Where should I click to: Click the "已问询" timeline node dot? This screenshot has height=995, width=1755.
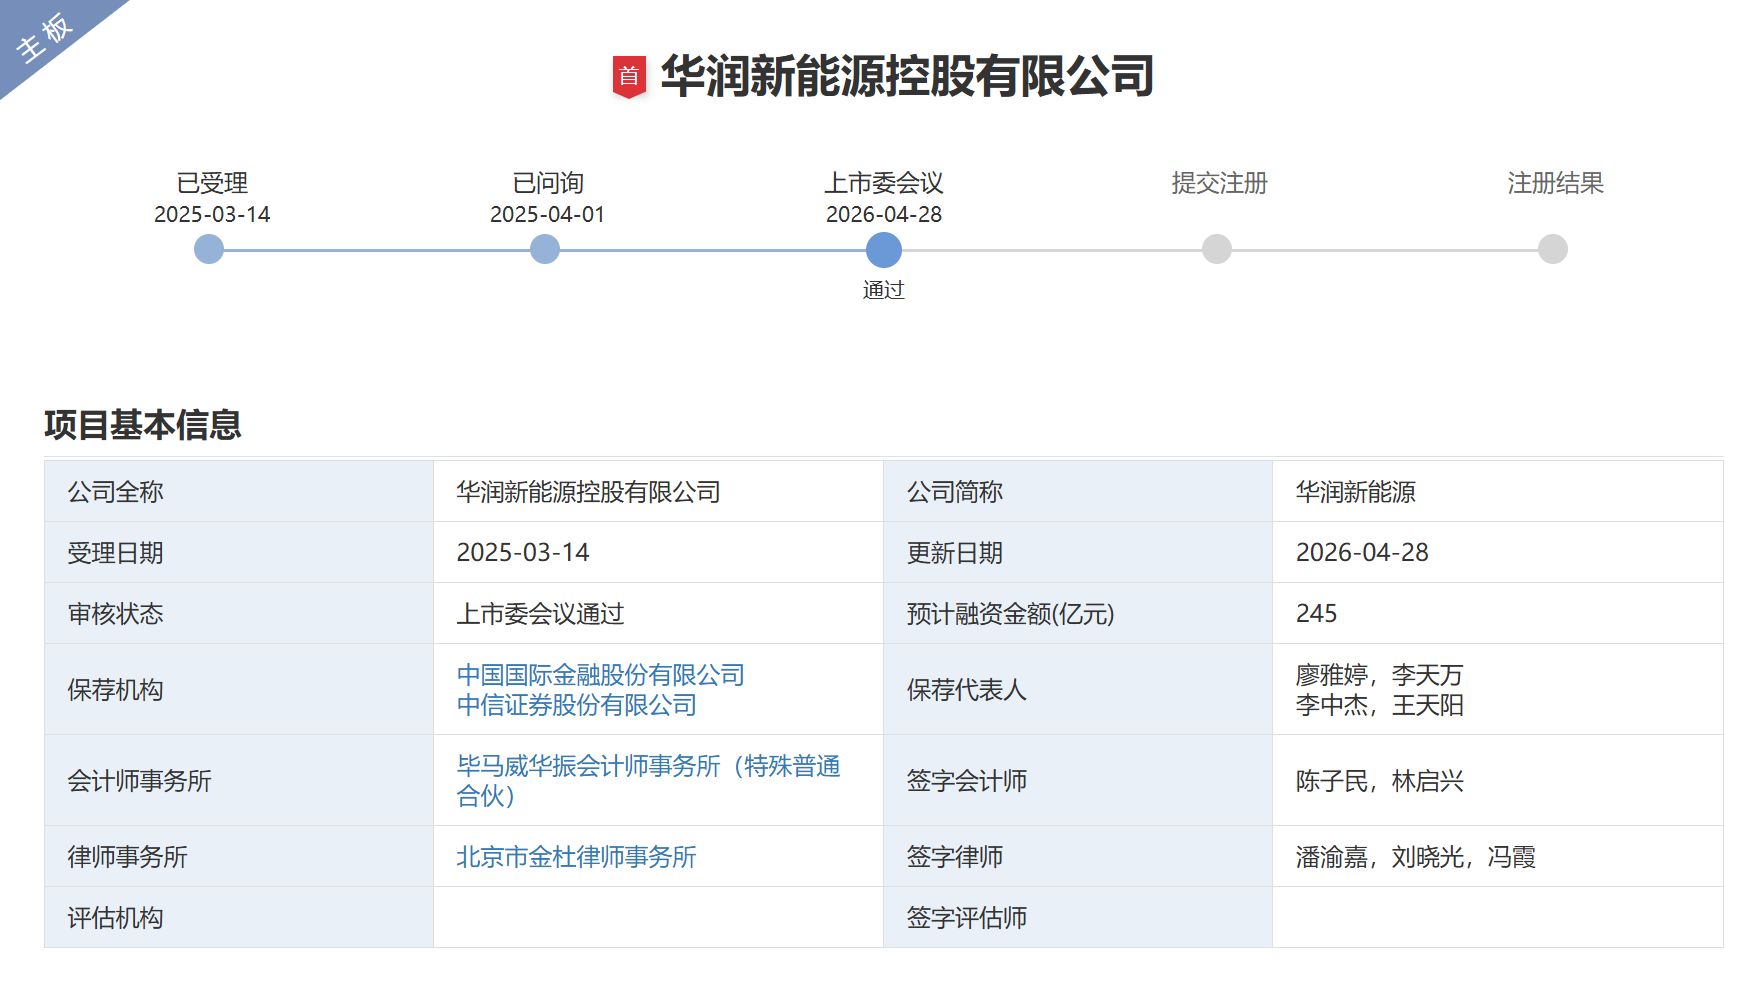546,251
